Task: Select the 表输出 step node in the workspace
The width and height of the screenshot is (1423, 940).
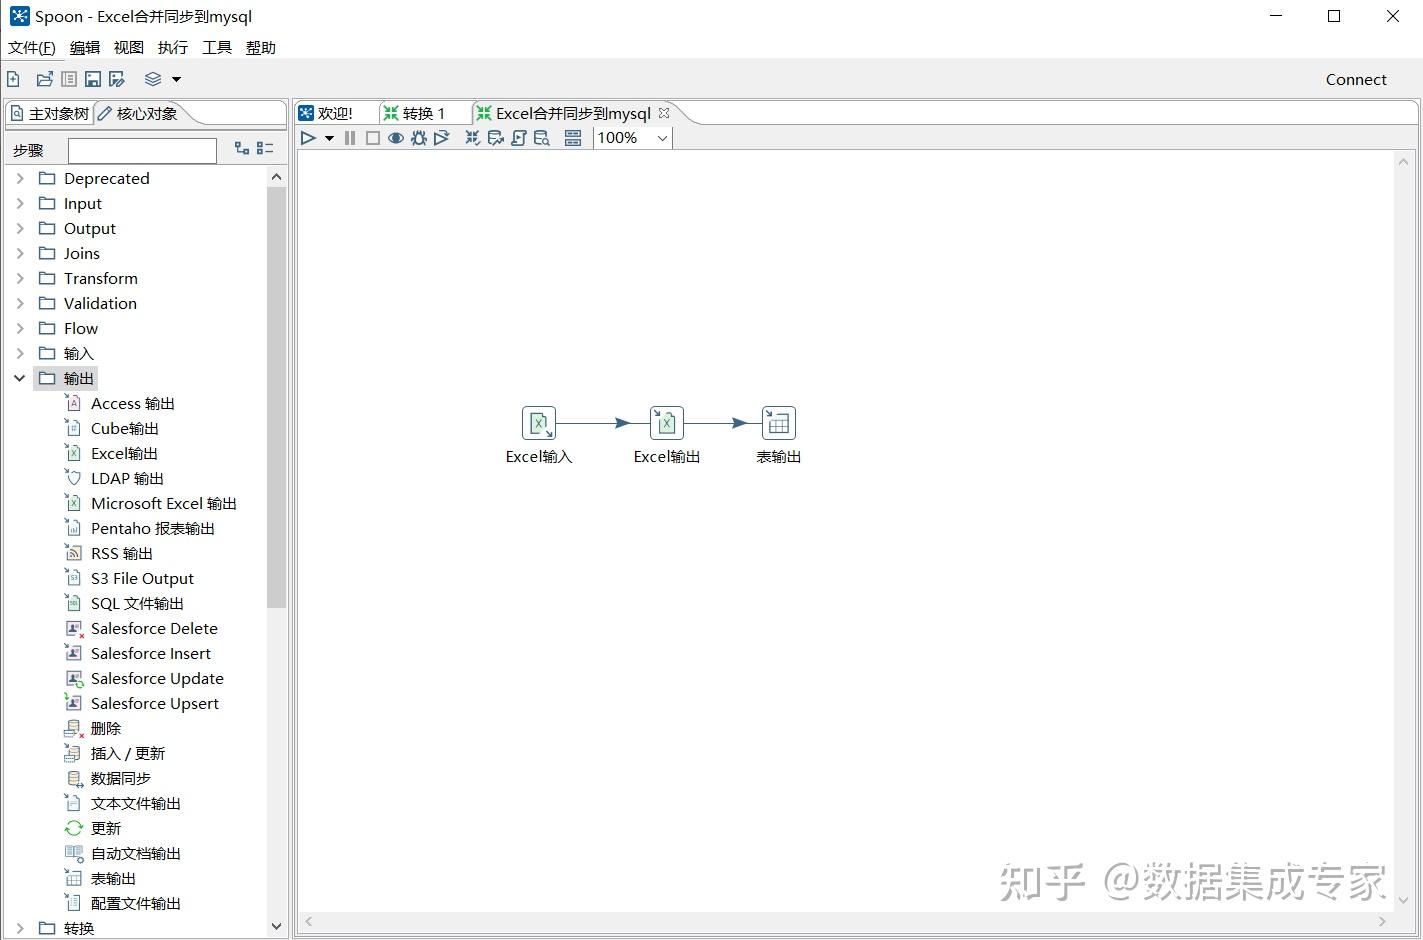Action: 778,421
